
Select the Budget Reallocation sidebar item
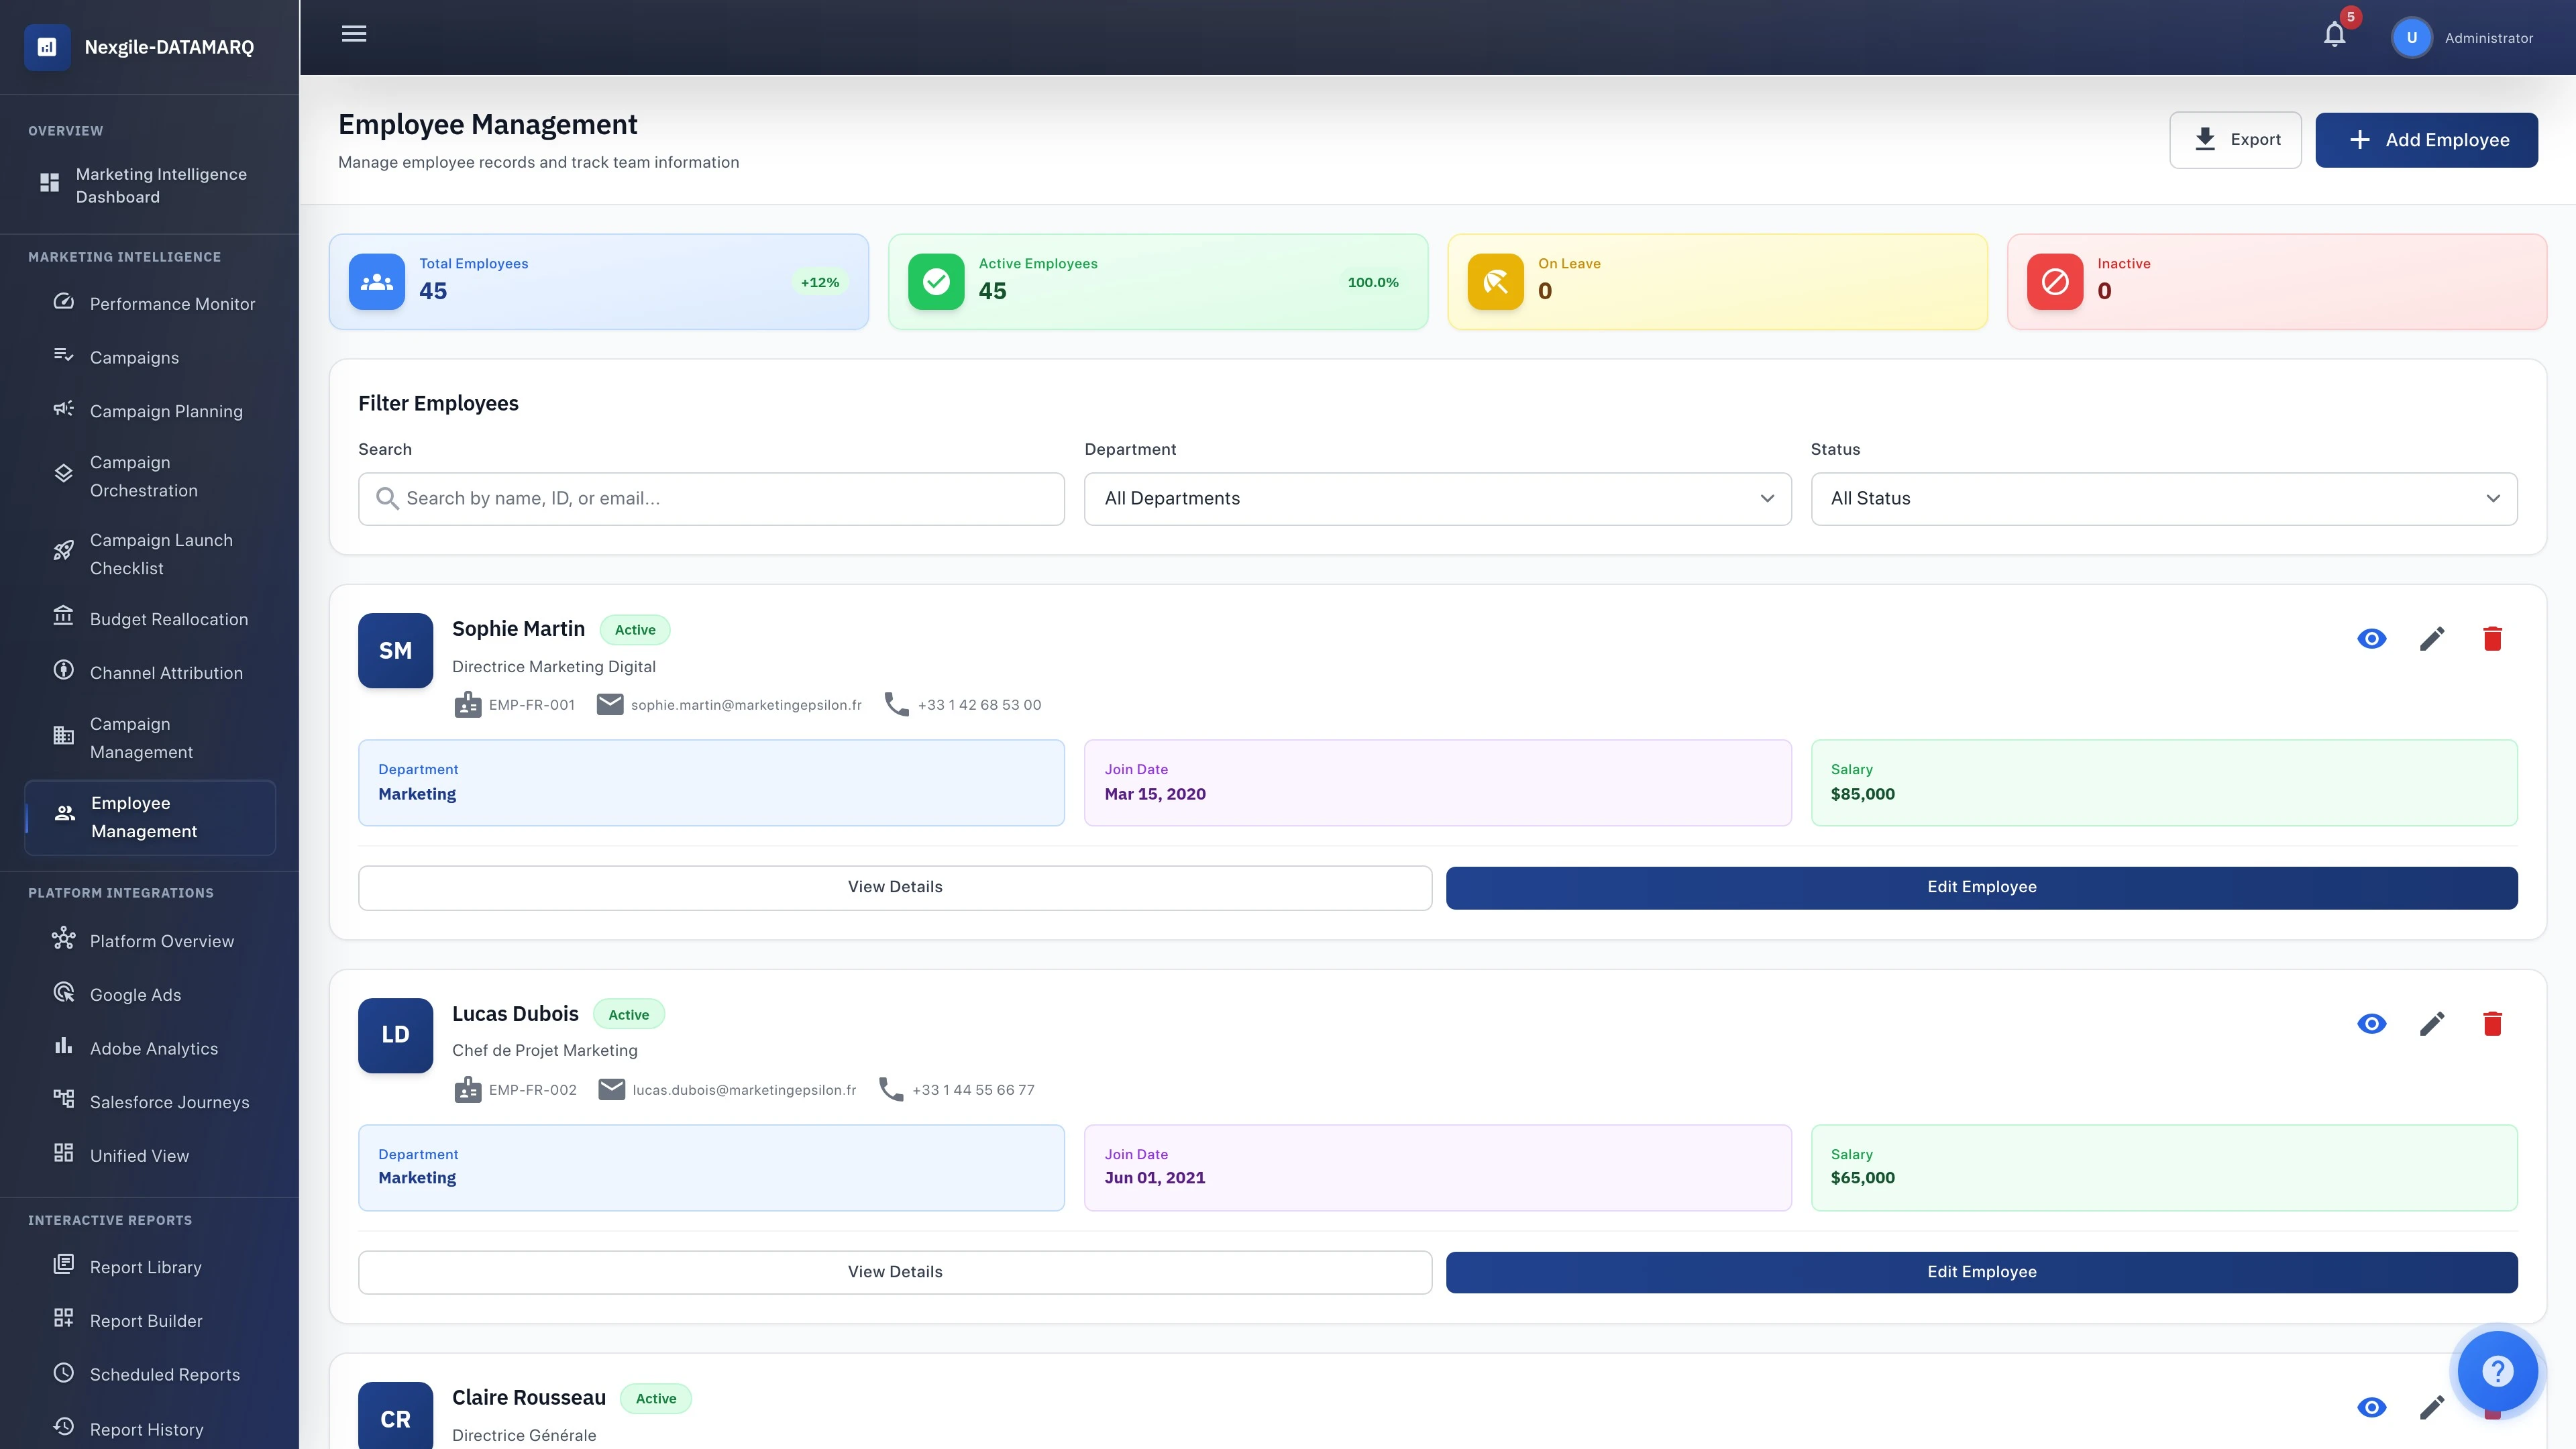pos(168,619)
